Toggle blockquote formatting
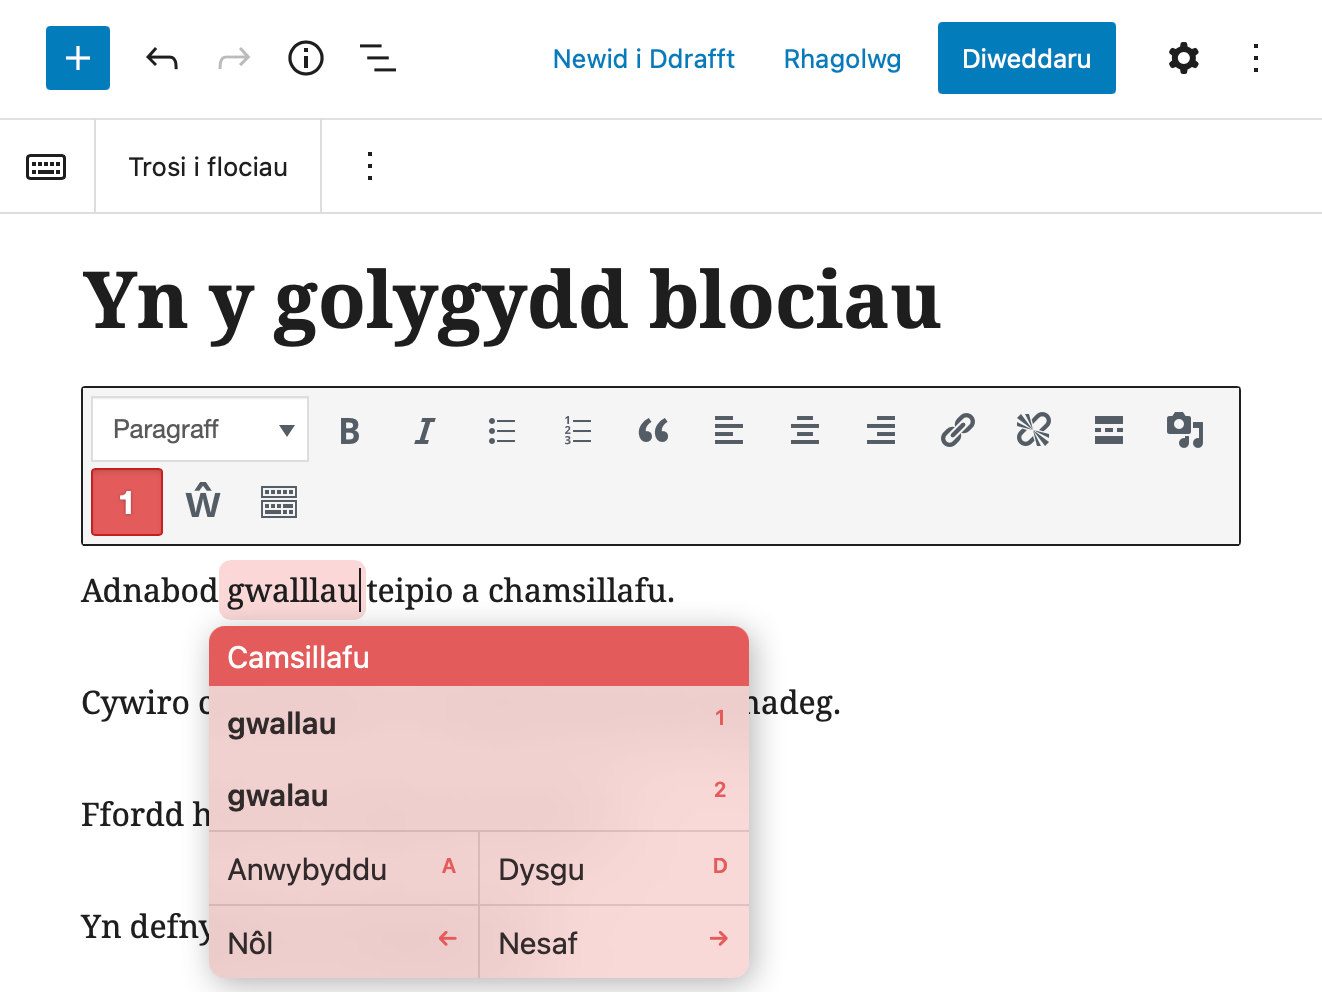The image size is (1322, 992). click(x=653, y=431)
